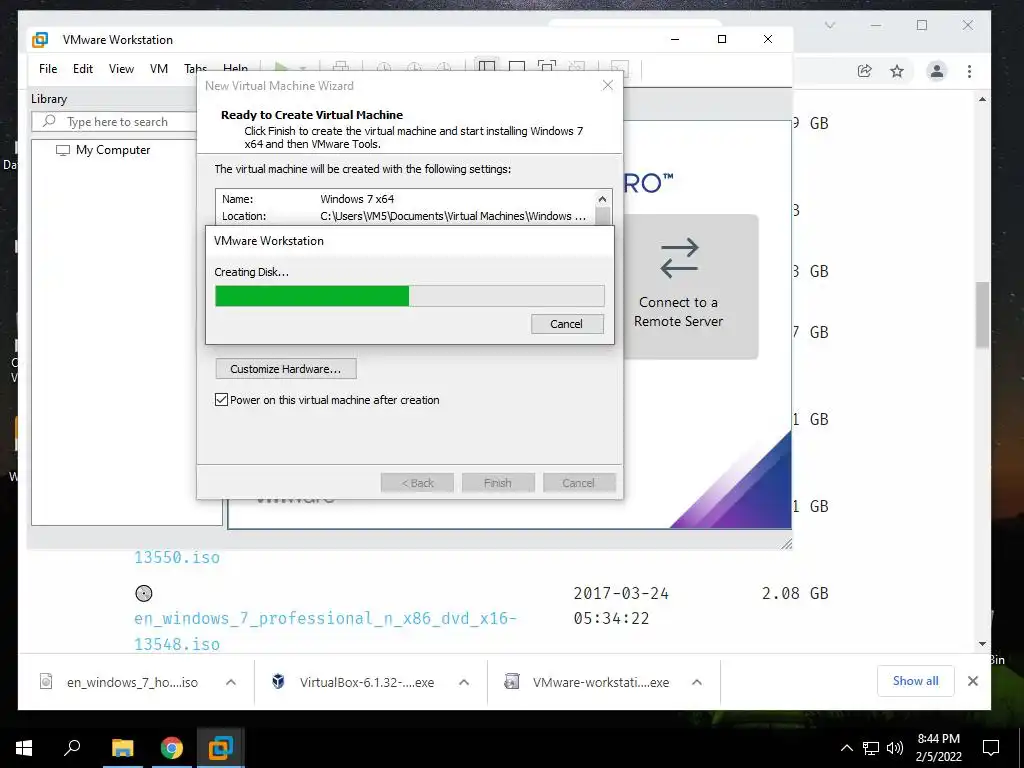Screen dimensions: 1024x768
Task: Open the View menu in VMware
Action: click(121, 69)
